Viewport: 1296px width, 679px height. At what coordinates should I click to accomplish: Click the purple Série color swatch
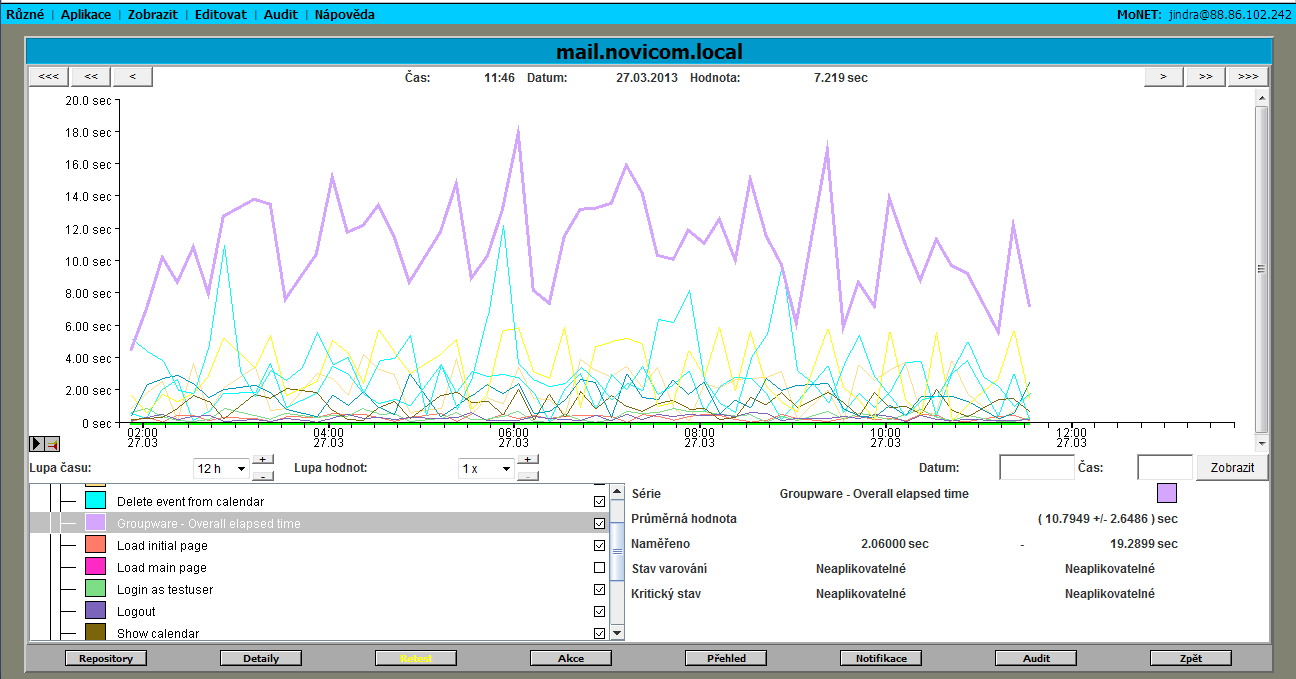tap(1166, 493)
